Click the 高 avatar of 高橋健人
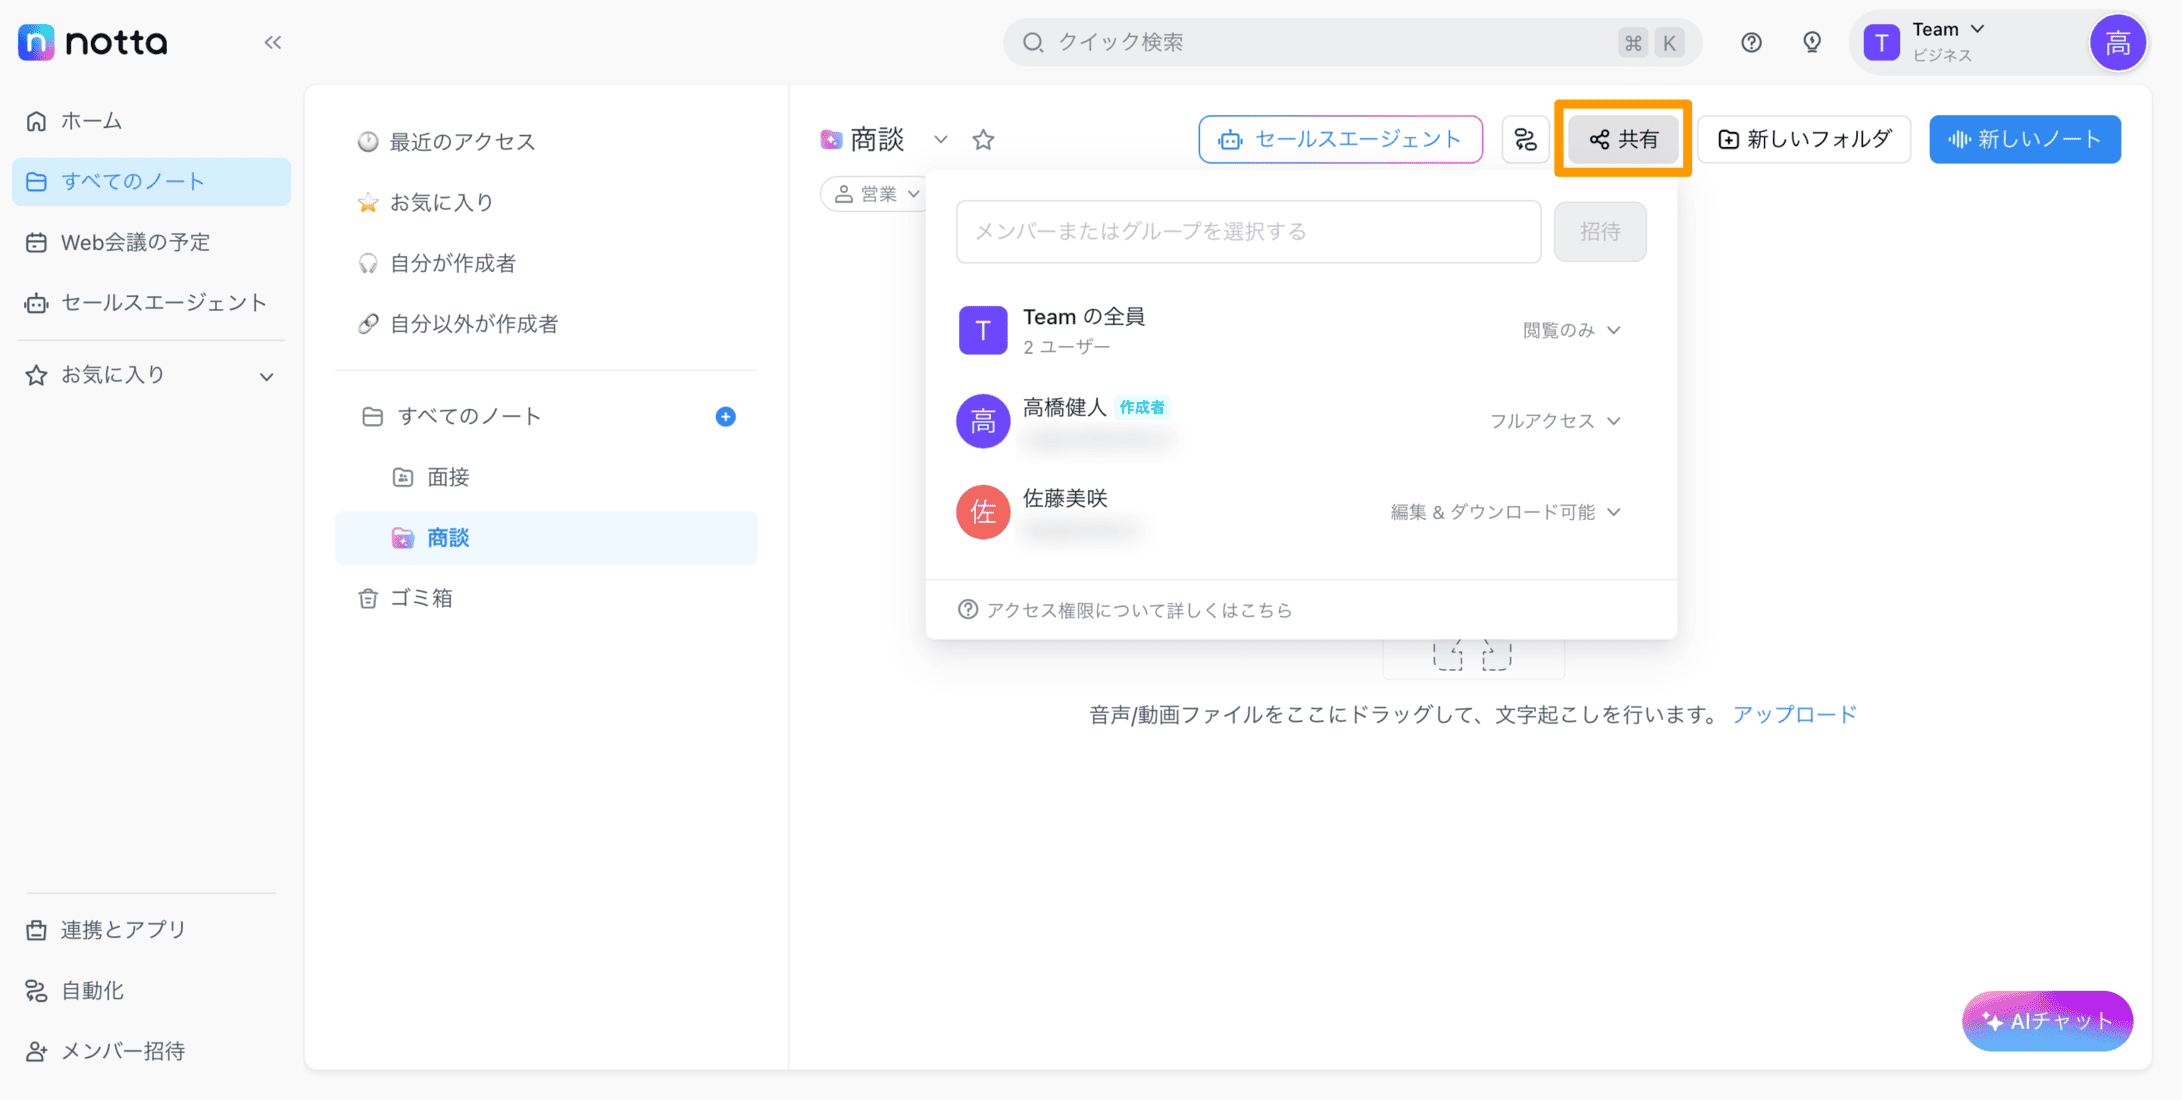 coord(983,421)
